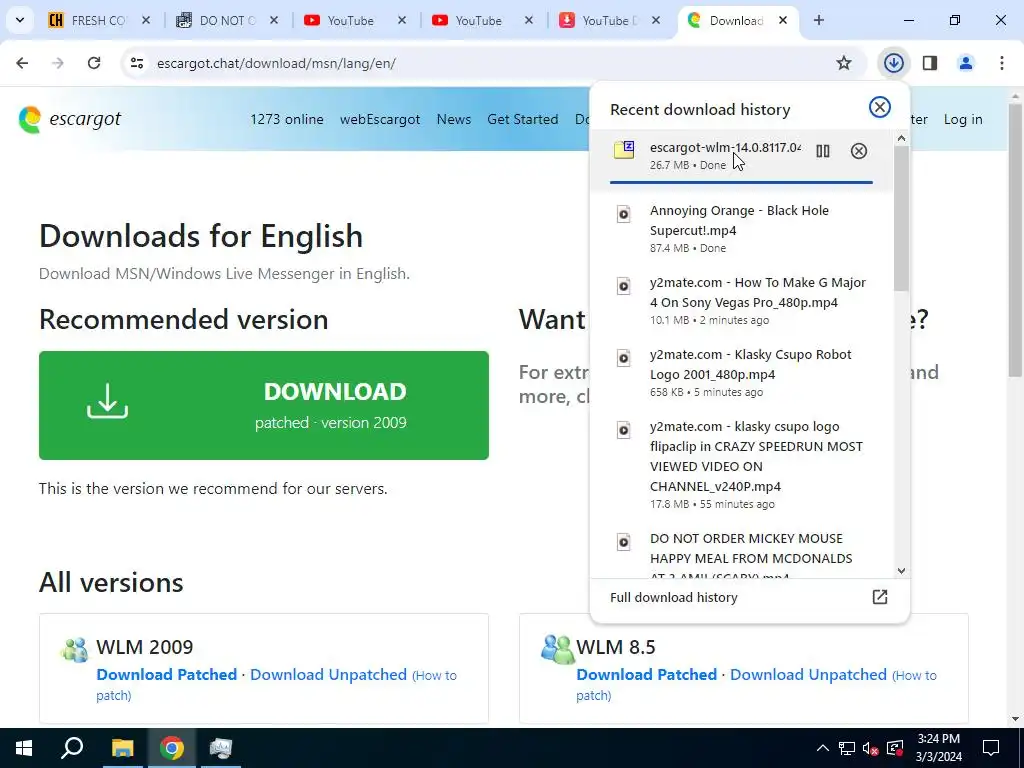
Task: Open full download history external-link icon
Action: pos(880,597)
